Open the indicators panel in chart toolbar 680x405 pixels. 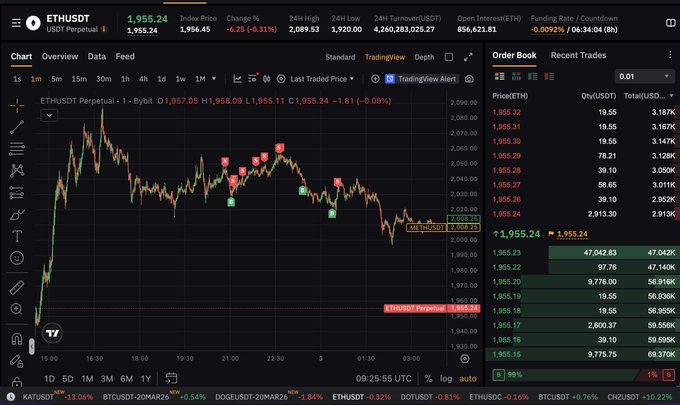(x=237, y=79)
